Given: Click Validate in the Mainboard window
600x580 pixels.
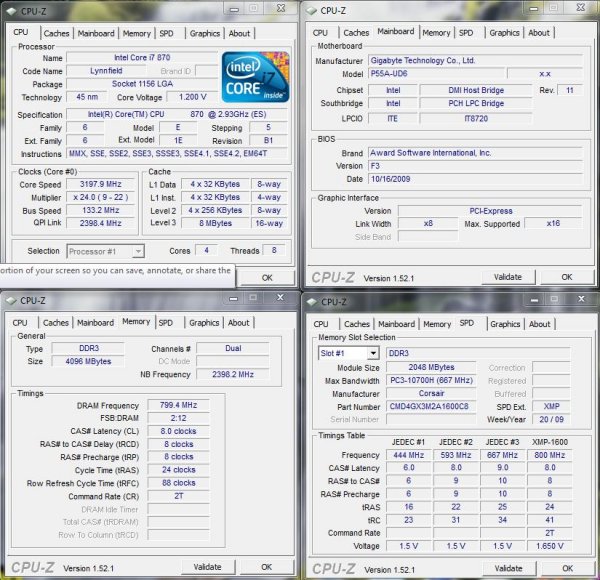Looking at the screenshot, I should pos(508,277).
